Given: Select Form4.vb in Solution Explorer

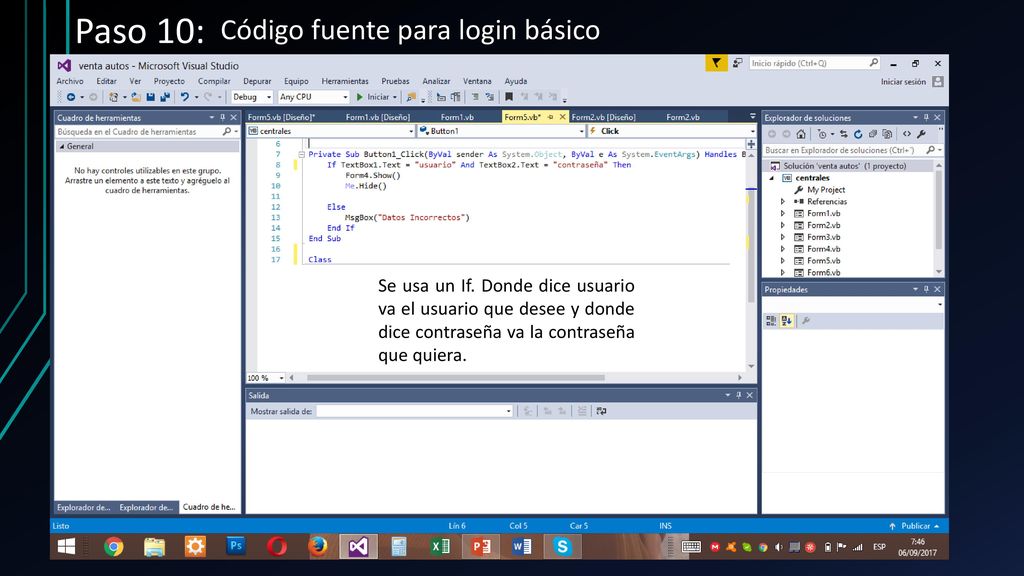Looking at the screenshot, I should [x=824, y=249].
